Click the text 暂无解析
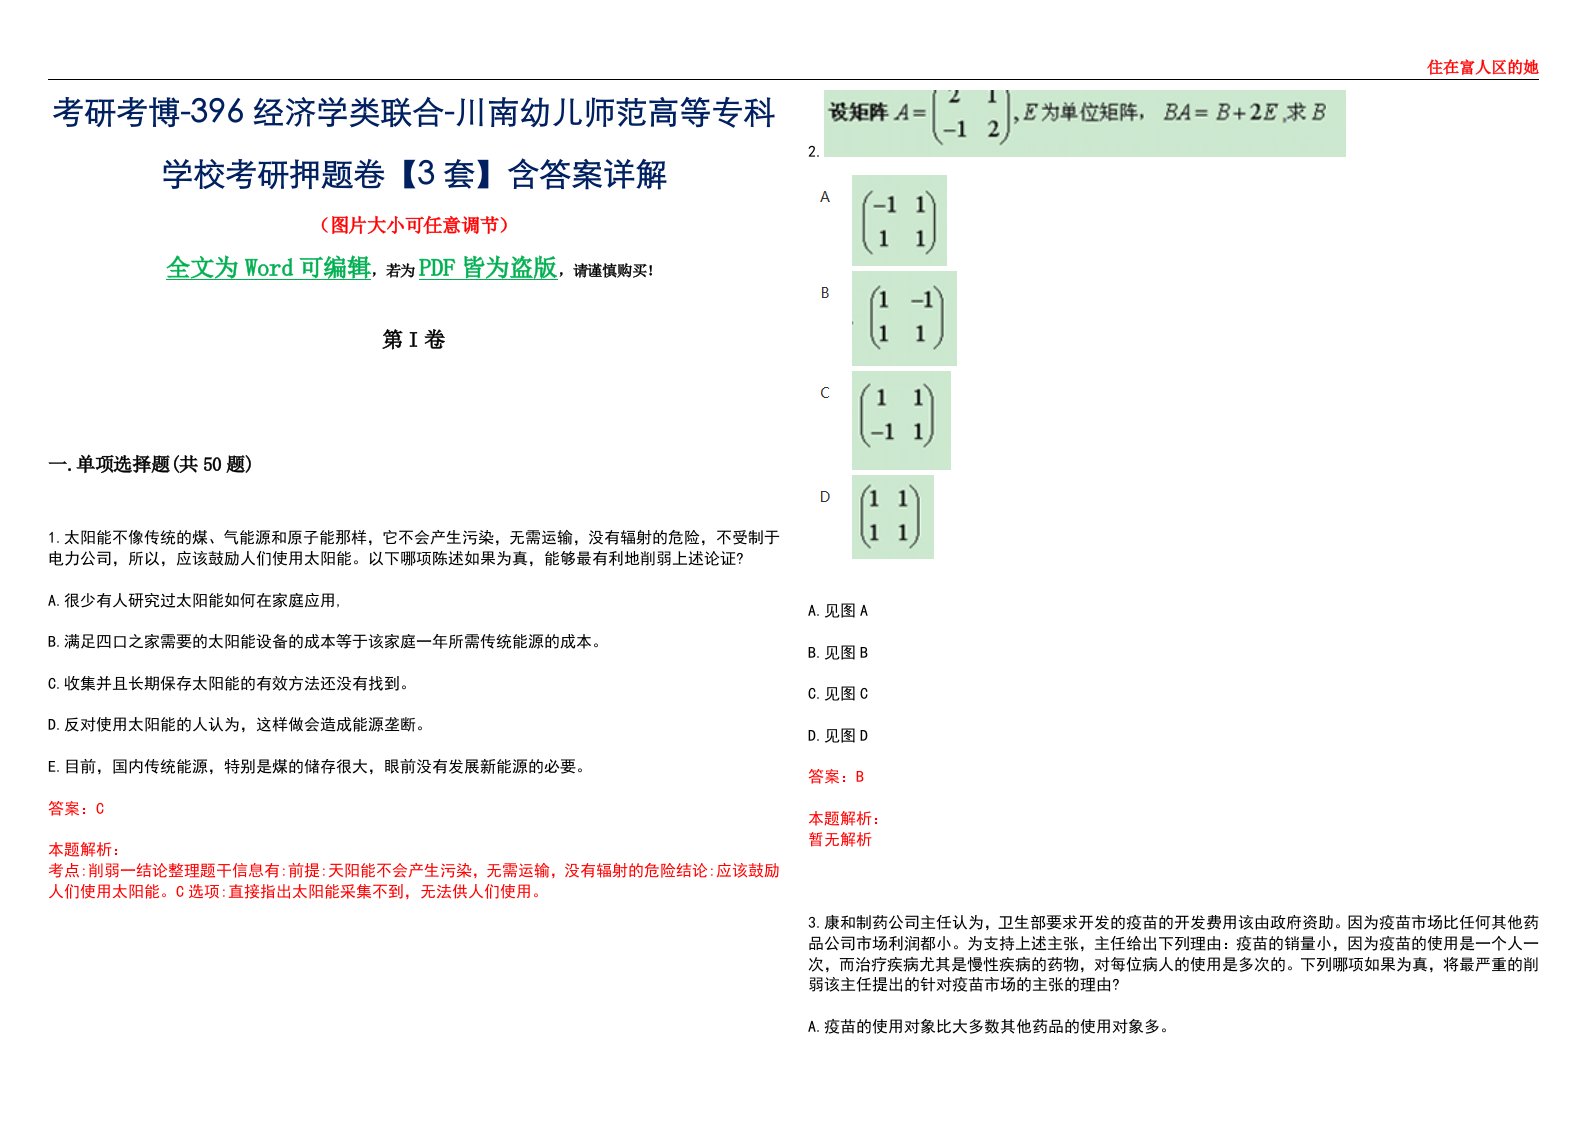This screenshot has height=1122, width=1587. [x=840, y=840]
